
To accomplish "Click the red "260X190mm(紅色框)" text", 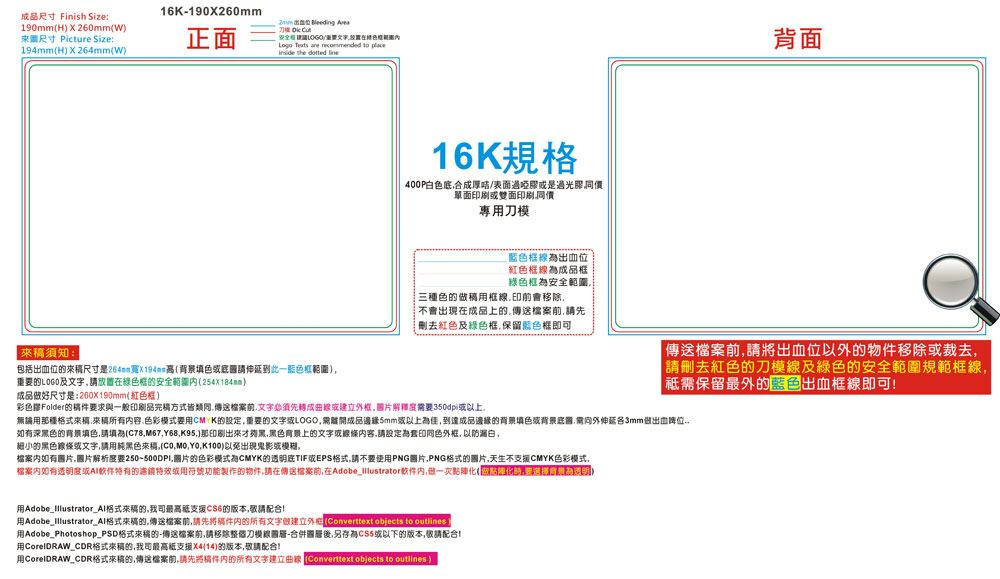I will (x=119, y=395).
